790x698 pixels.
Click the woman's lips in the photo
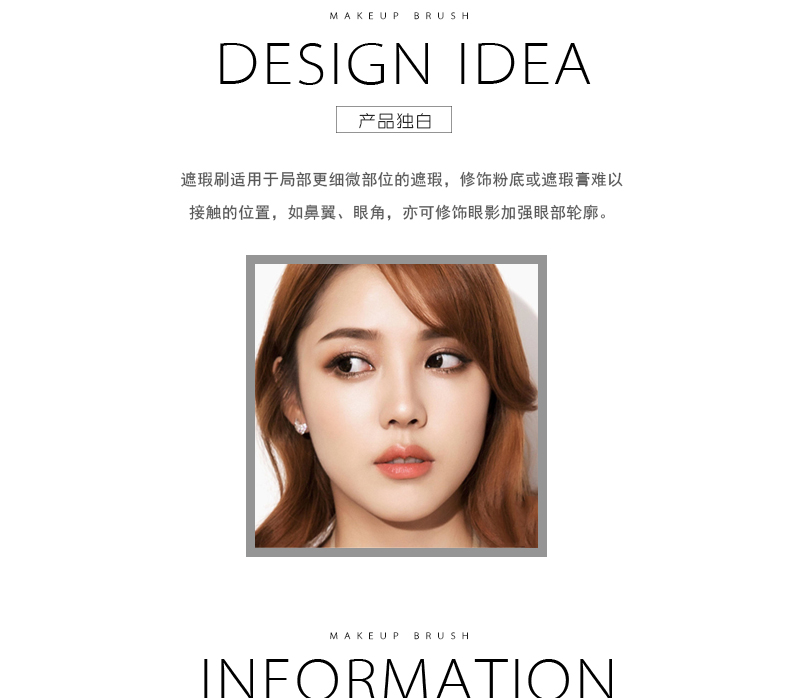pos(404,462)
